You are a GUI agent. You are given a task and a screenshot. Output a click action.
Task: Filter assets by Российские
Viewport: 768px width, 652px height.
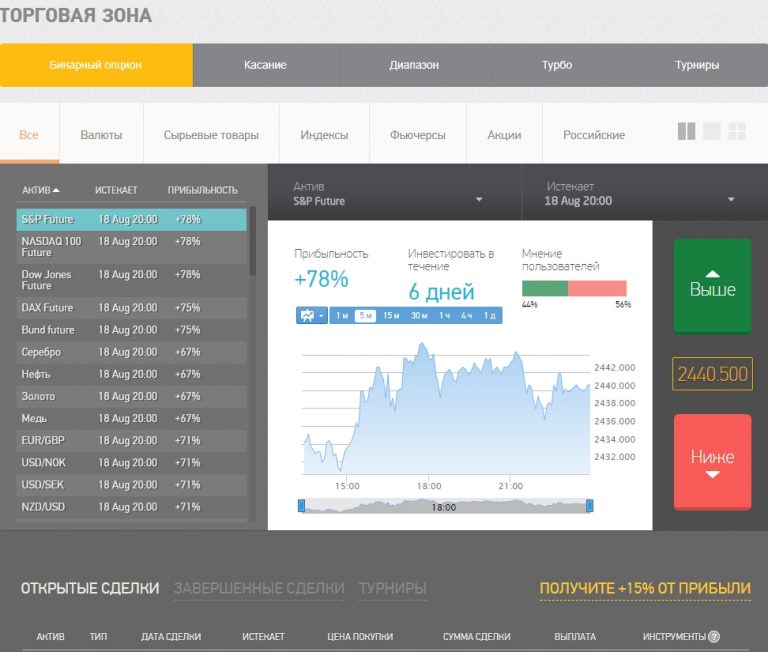(594, 135)
